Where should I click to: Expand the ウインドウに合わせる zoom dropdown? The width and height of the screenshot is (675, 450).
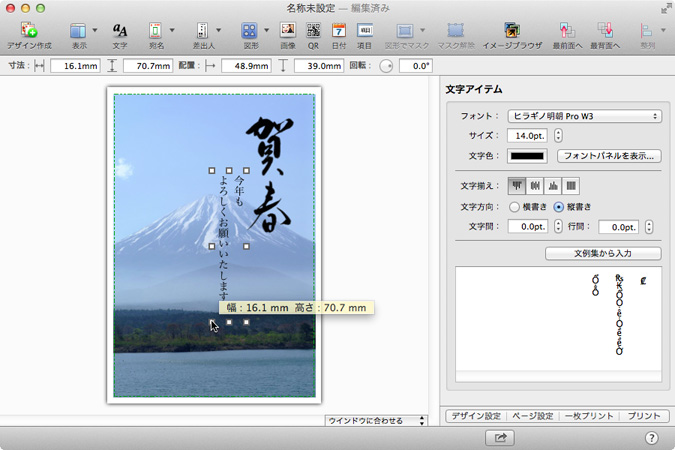(x=376, y=421)
